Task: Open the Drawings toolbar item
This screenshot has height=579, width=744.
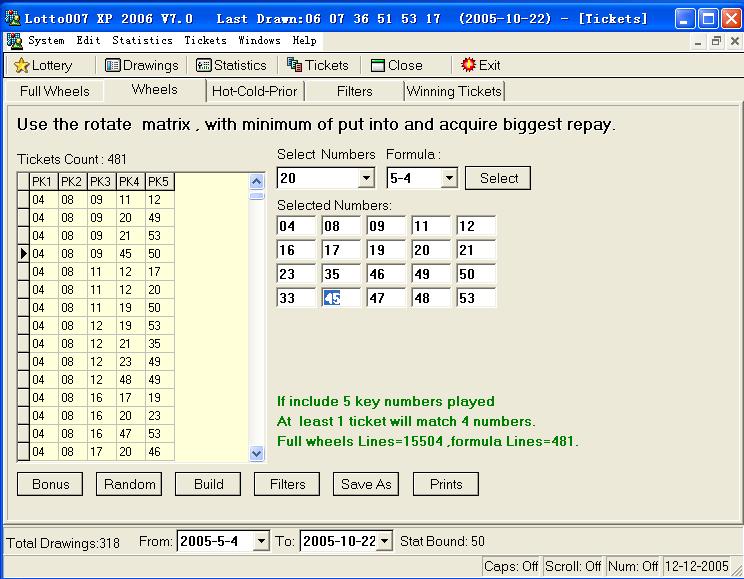Action: (141, 65)
